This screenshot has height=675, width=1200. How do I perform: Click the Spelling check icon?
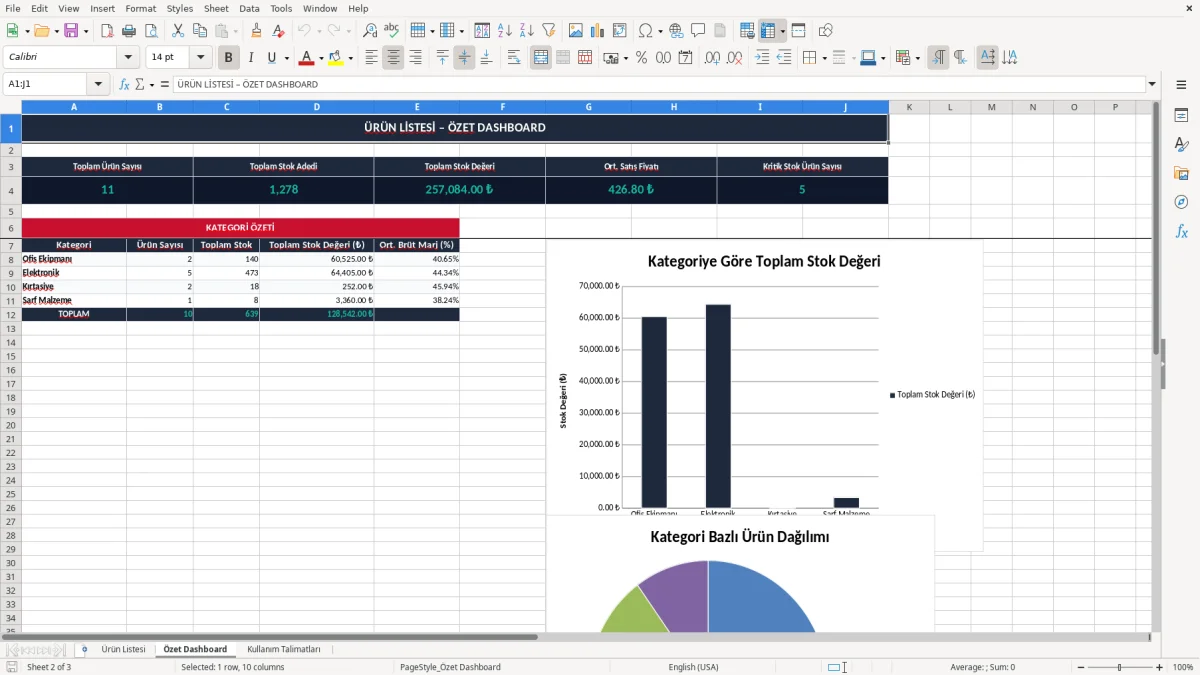(x=392, y=31)
